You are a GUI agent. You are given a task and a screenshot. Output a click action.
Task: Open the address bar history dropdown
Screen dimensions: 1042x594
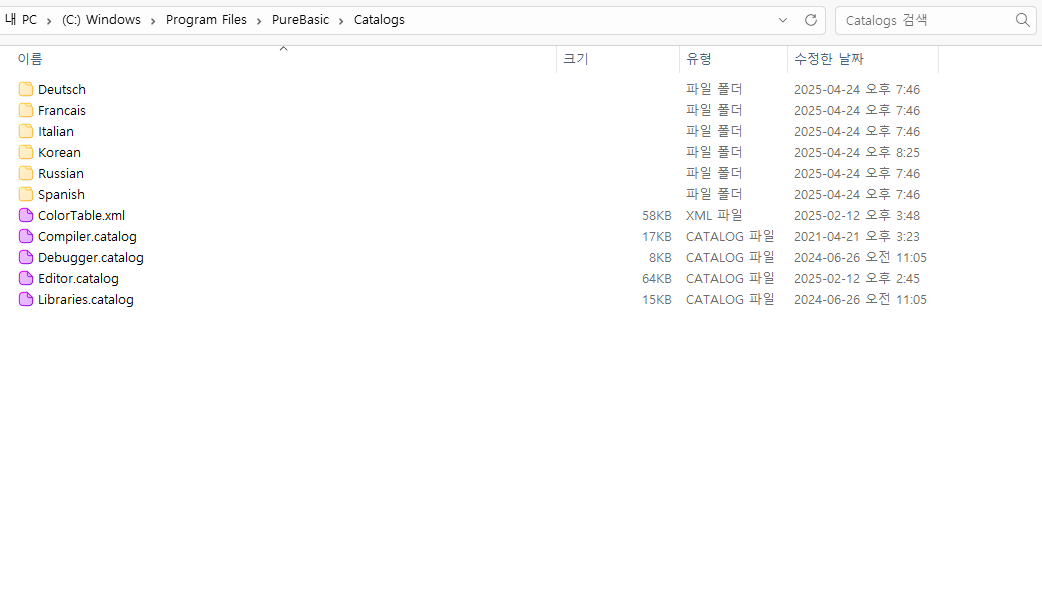[783, 20]
